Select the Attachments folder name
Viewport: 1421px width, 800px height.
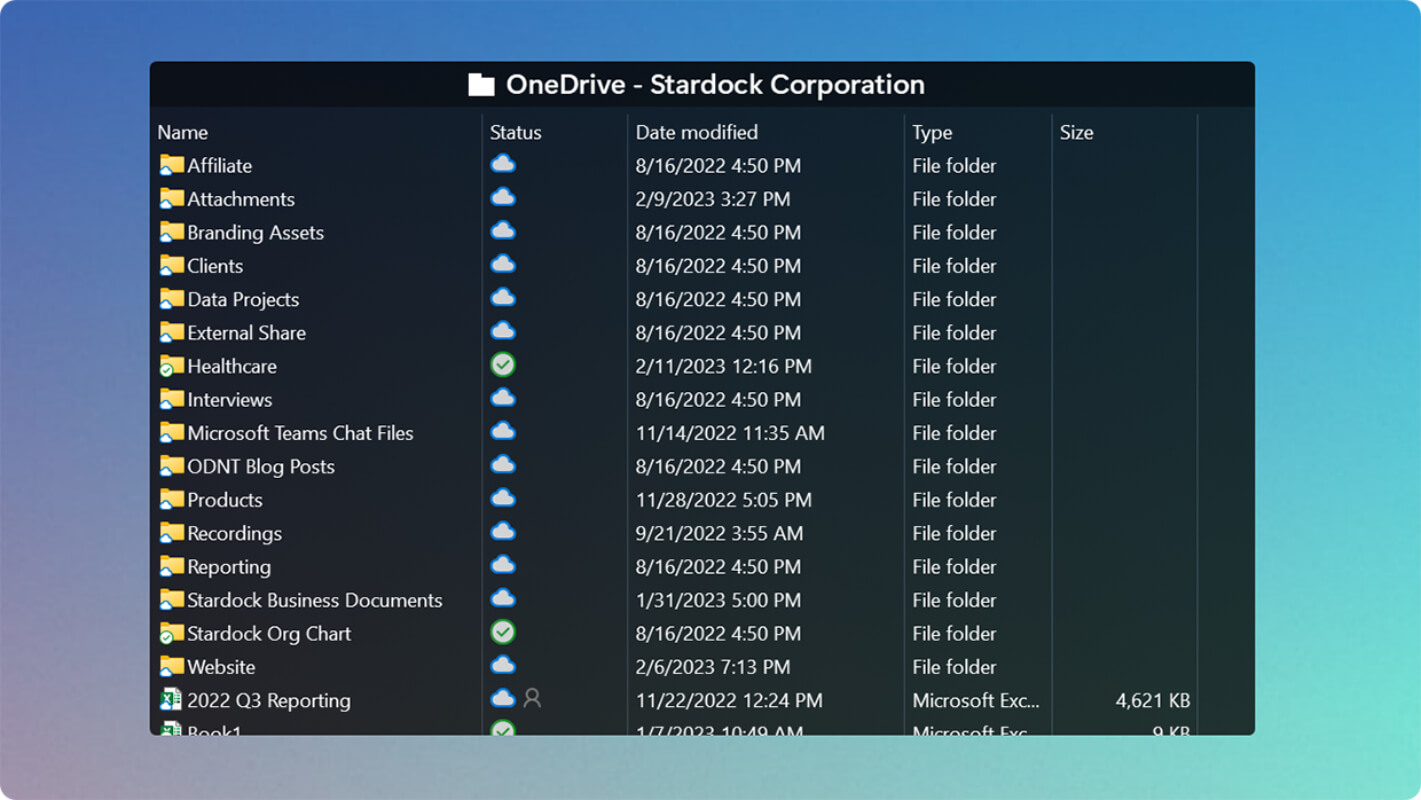tap(241, 199)
